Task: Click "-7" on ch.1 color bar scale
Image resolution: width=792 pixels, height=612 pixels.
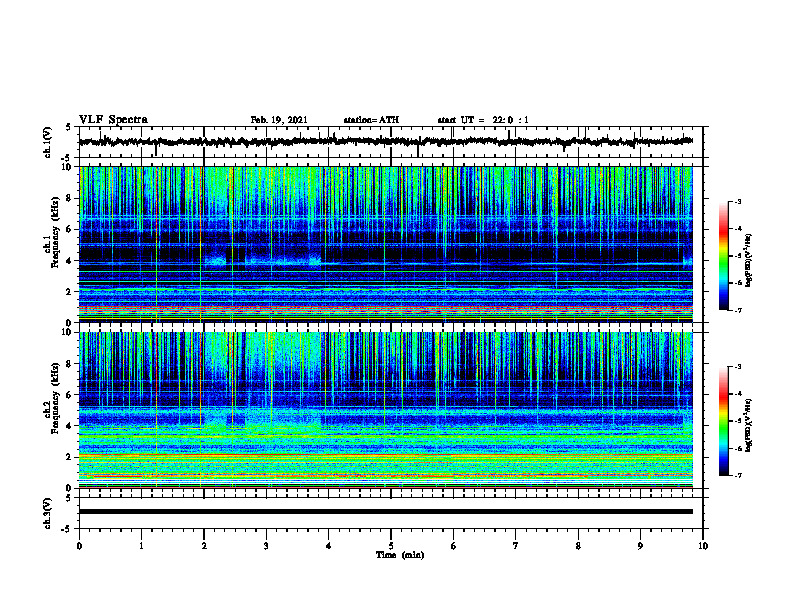Action: click(738, 310)
